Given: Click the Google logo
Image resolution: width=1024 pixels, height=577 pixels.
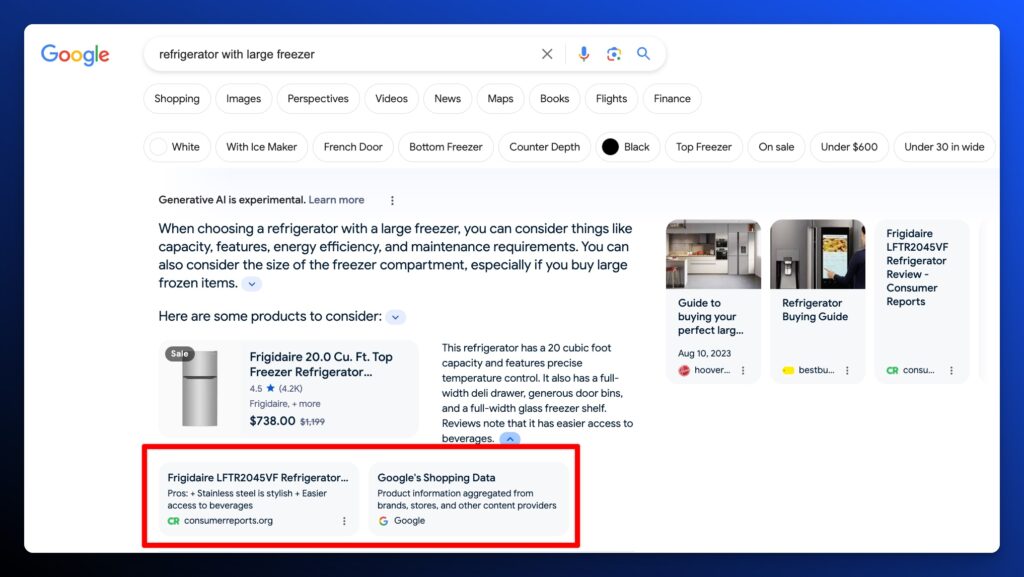Looking at the screenshot, I should 75,55.
